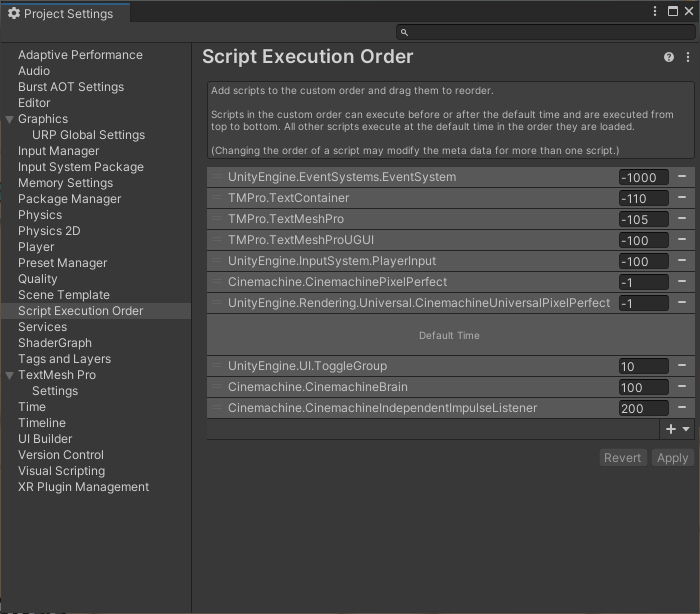Open Package Manager settings
Image resolution: width=700 pixels, height=614 pixels.
(x=70, y=199)
